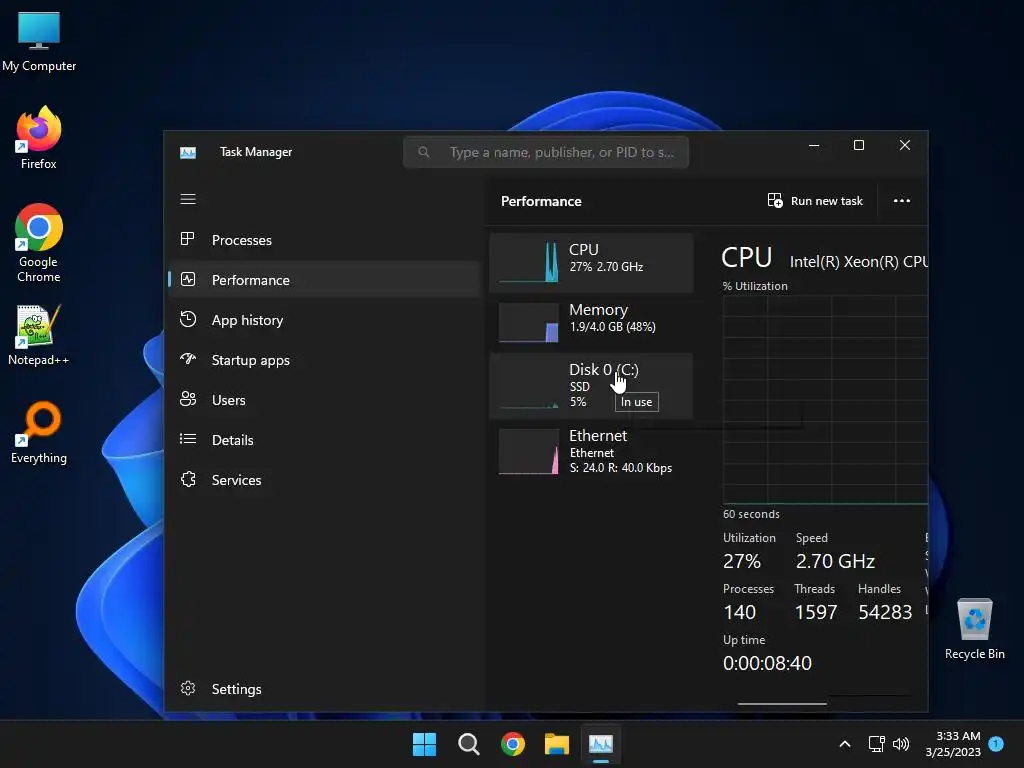Screen dimensions: 1024x768
Task: Click the search magnifier icon in Task Manager
Action: click(x=424, y=152)
